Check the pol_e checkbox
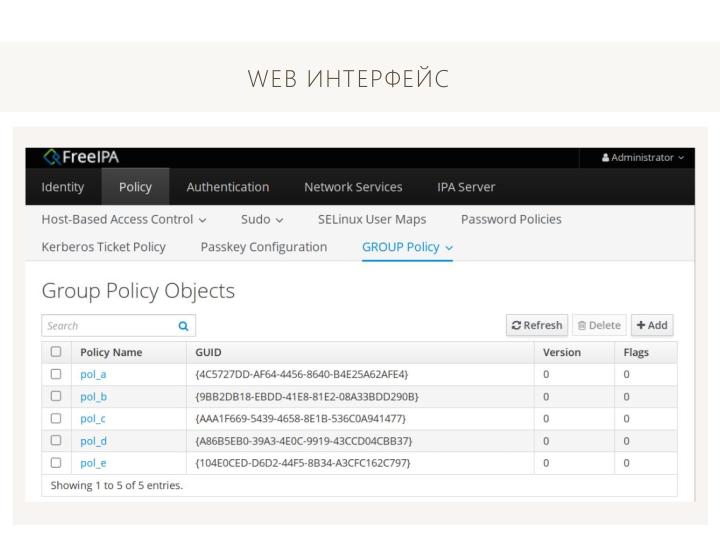720x540 pixels. (x=56, y=463)
